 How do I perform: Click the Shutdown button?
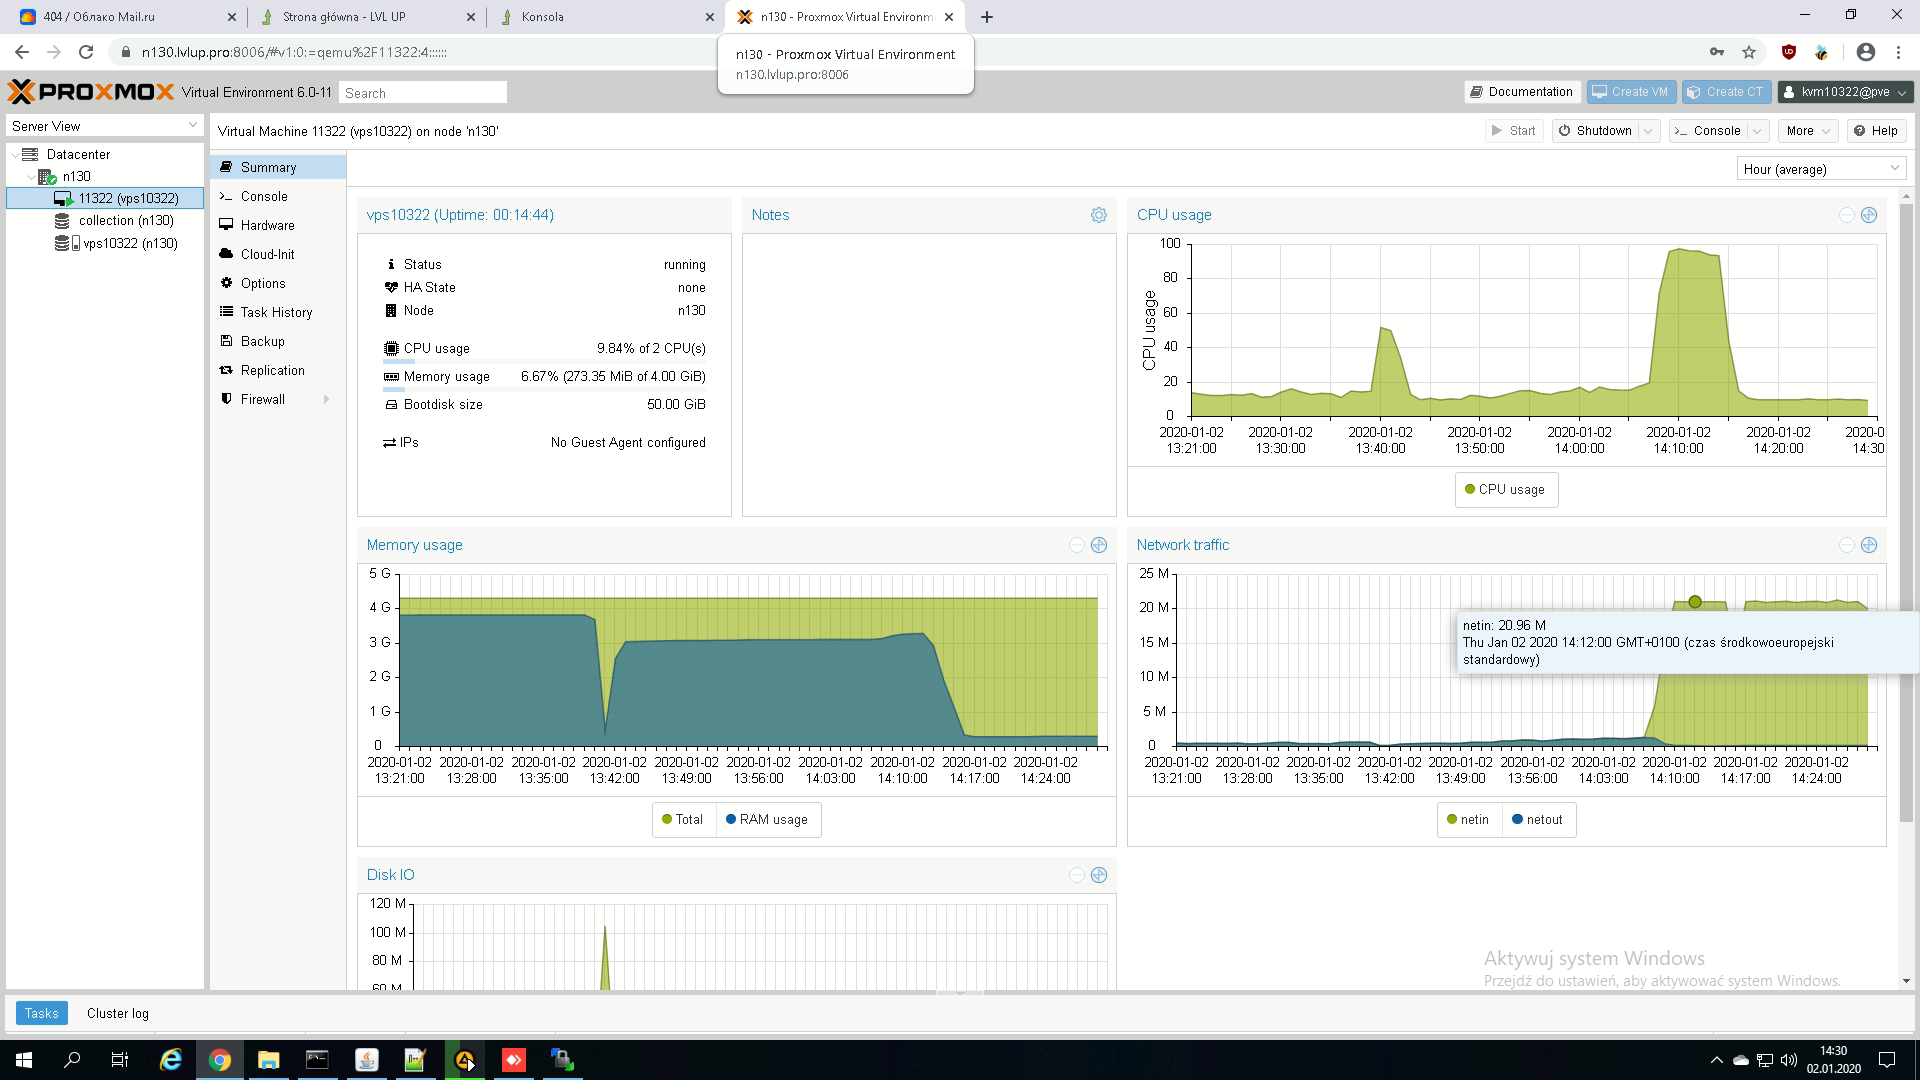[x=1595, y=131]
